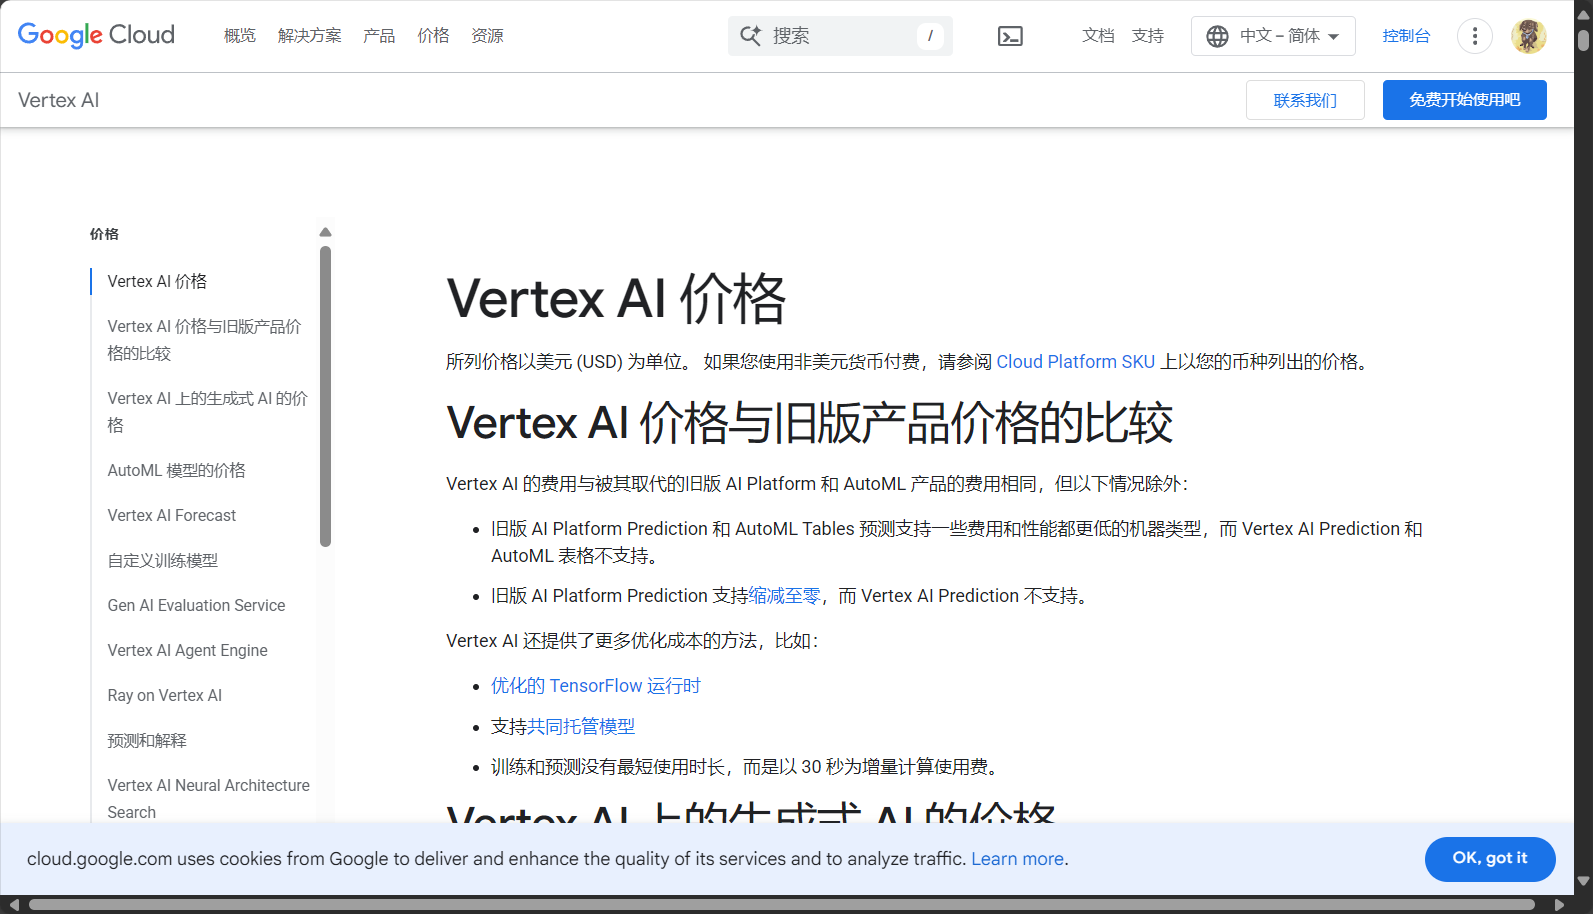Open the 概览 menu
The image size is (1593, 914).
[x=240, y=36]
